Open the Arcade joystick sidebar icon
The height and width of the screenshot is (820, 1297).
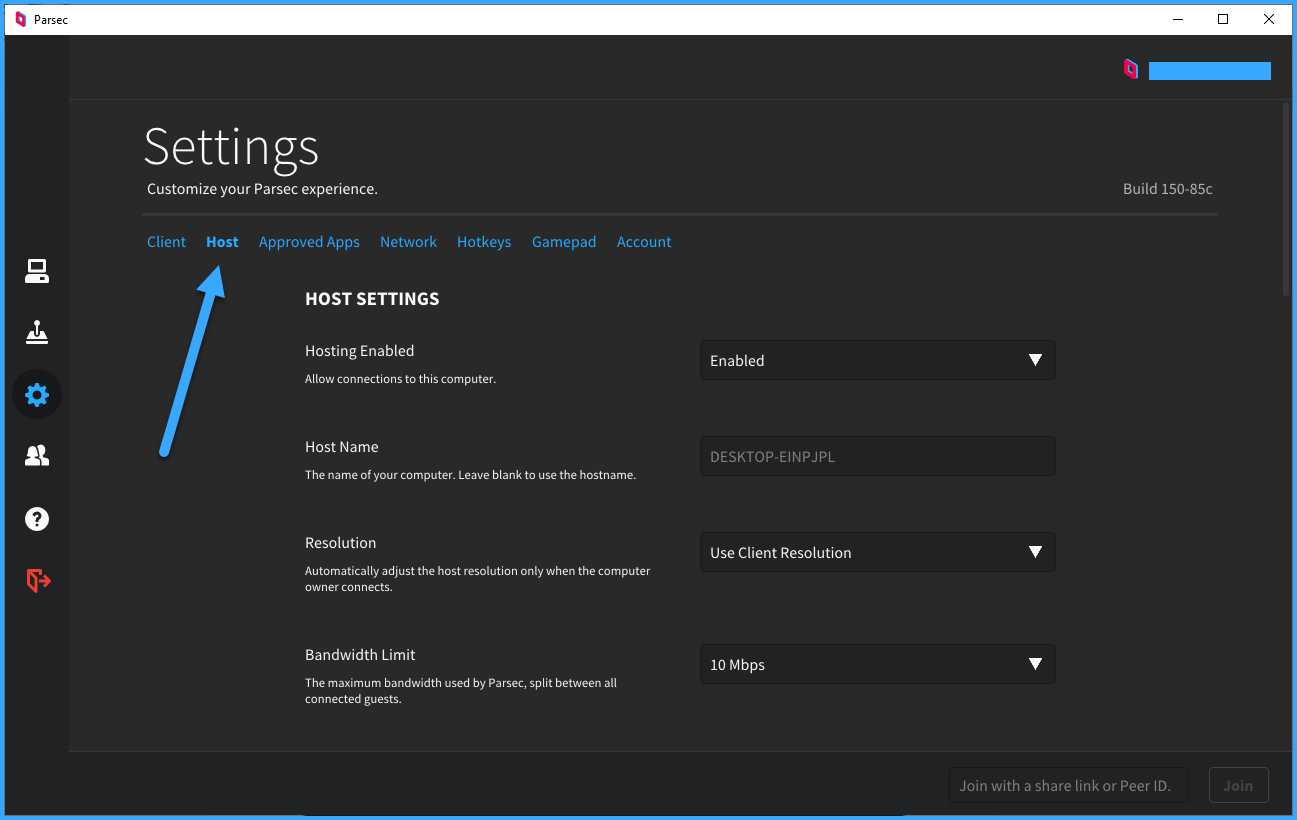pos(37,332)
